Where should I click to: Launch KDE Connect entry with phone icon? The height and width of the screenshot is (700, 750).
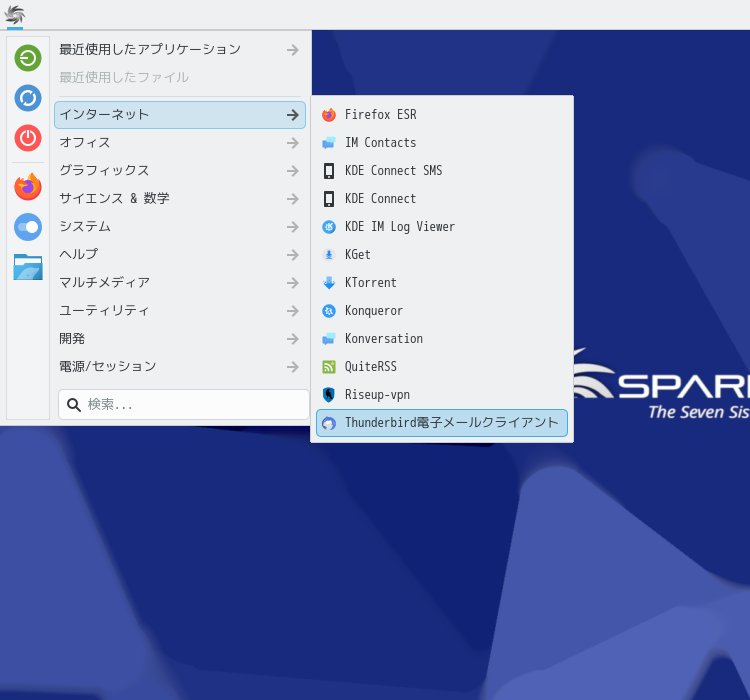click(441, 199)
